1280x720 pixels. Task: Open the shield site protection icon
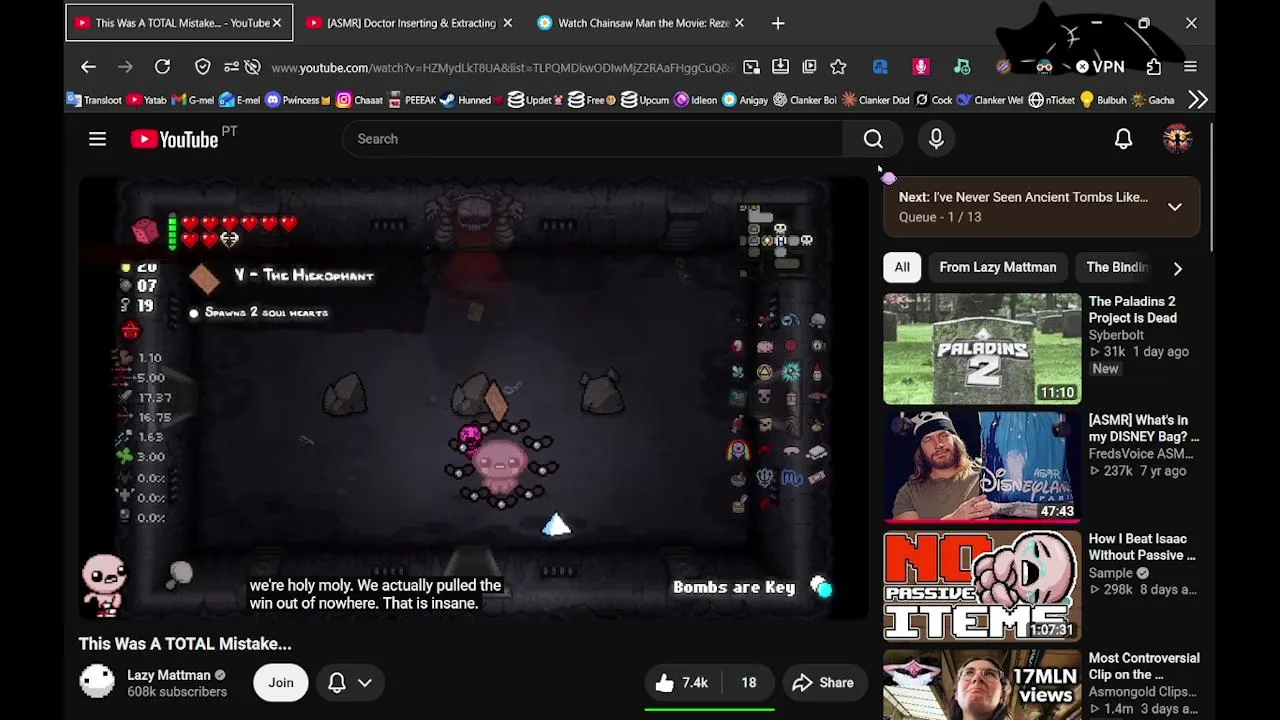pyautogui.click(x=203, y=67)
